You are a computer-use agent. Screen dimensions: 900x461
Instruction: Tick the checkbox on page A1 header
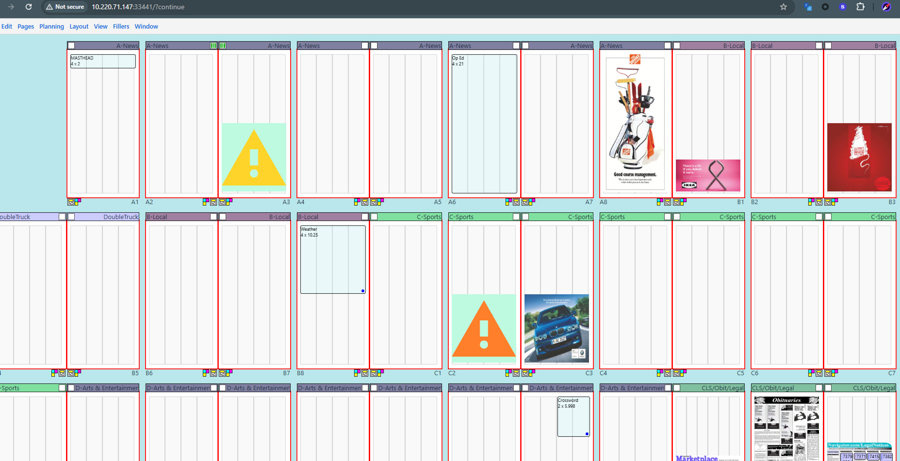pyautogui.click(x=71, y=46)
